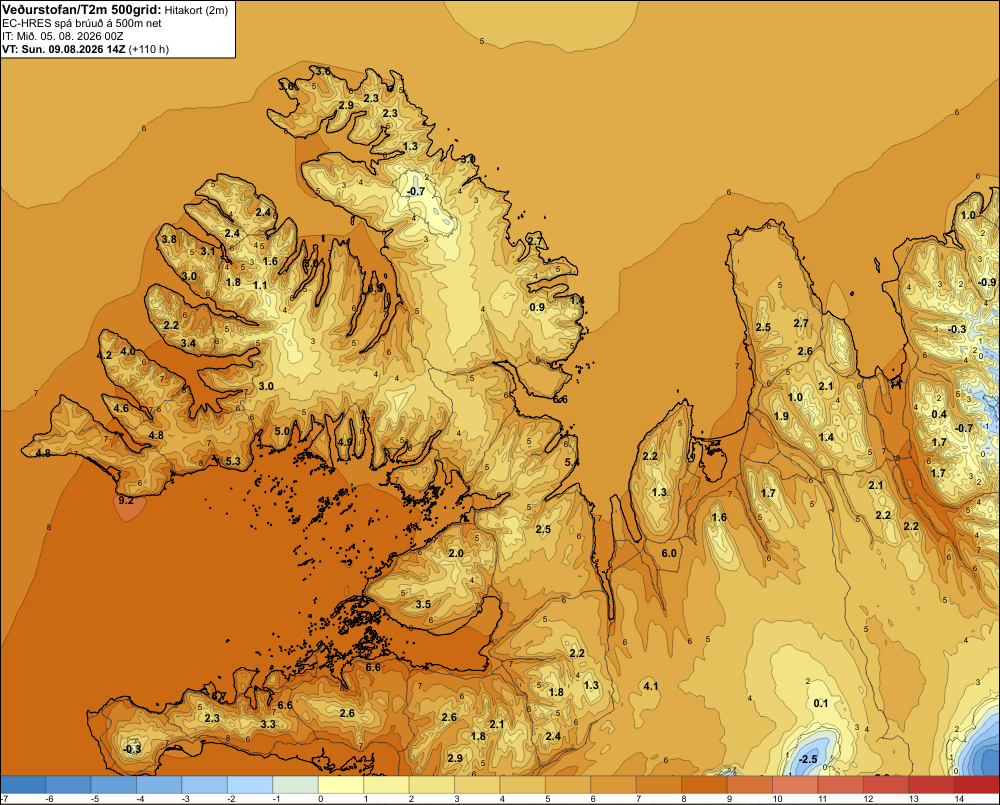Screen dimensions: 1000x805
Task: Click the 'IT: Mið. 05. 08. 2026 00Z' line
Action: (x=62, y=36)
